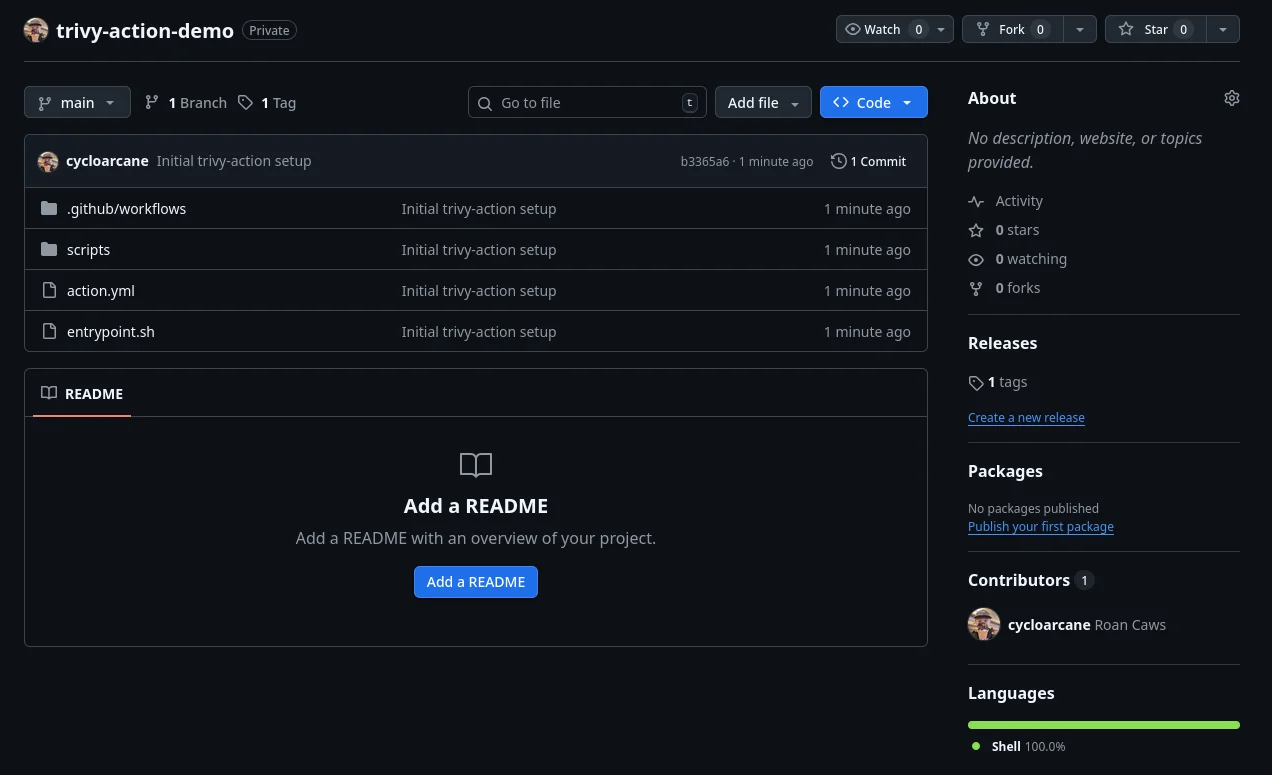Click the tag icon beside 1 tags
Image resolution: width=1272 pixels, height=775 pixels.
coord(976,382)
